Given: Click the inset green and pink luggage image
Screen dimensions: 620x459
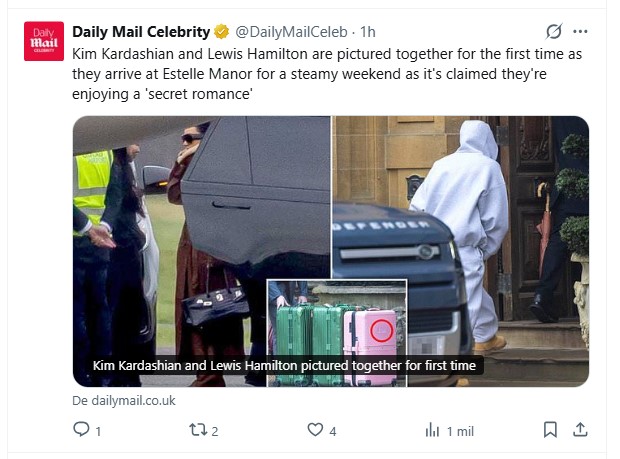Looking at the screenshot, I should pyautogui.click(x=337, y=320).
